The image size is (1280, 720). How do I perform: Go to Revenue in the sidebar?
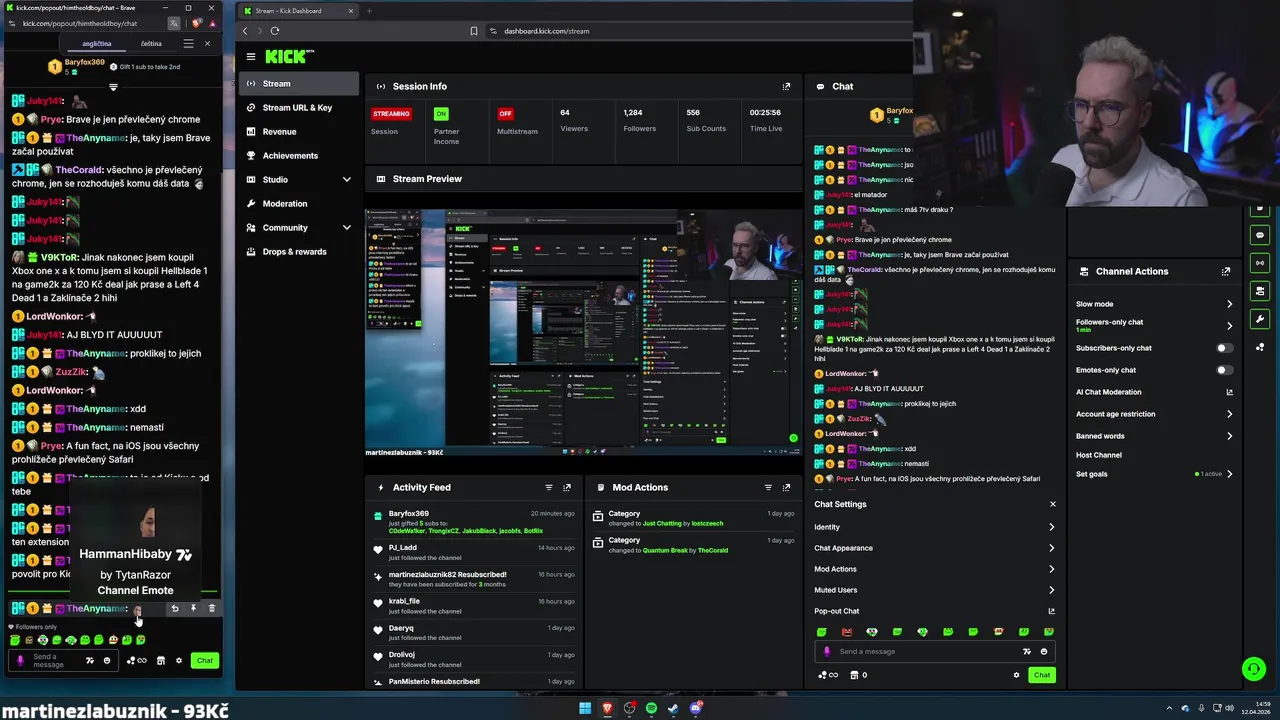(299, 132)
